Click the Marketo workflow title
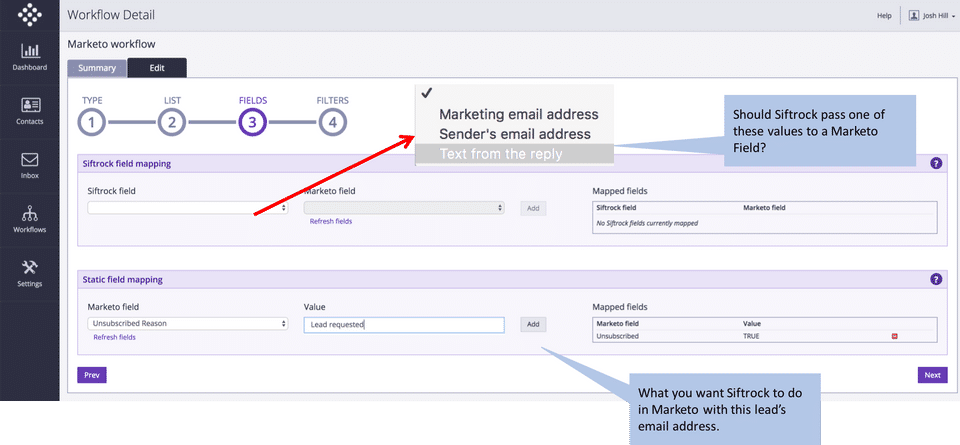This screenshot has height=445, width=960. (111, 44)
